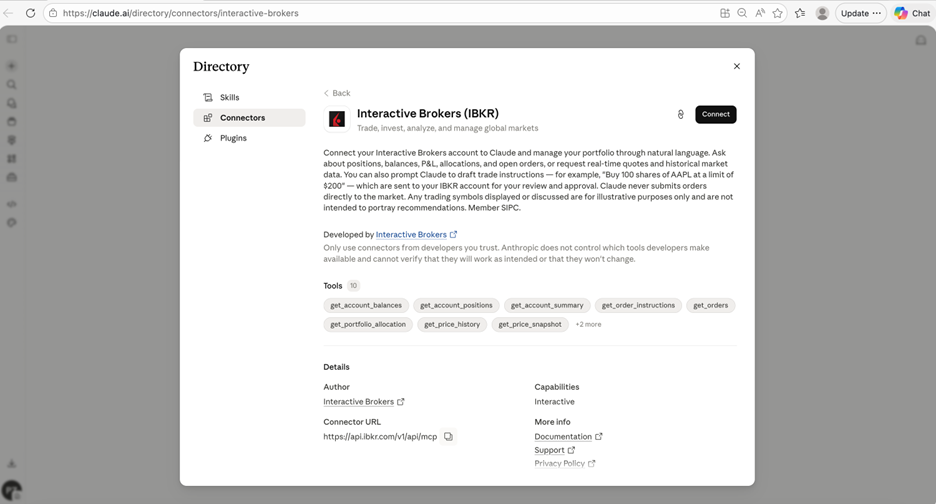
Task: Select the get_orders tool chip
Action: pyautogui.click(x=710, y=305)
